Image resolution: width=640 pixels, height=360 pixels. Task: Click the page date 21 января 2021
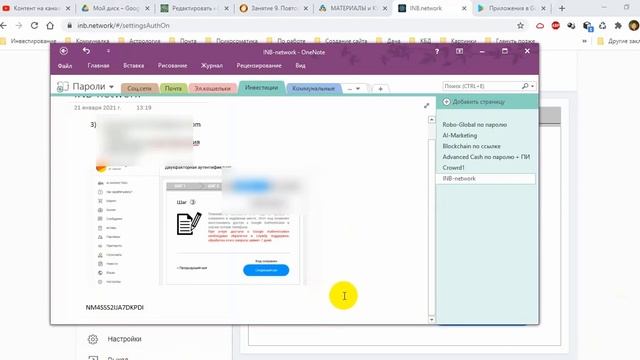point(97,108)
